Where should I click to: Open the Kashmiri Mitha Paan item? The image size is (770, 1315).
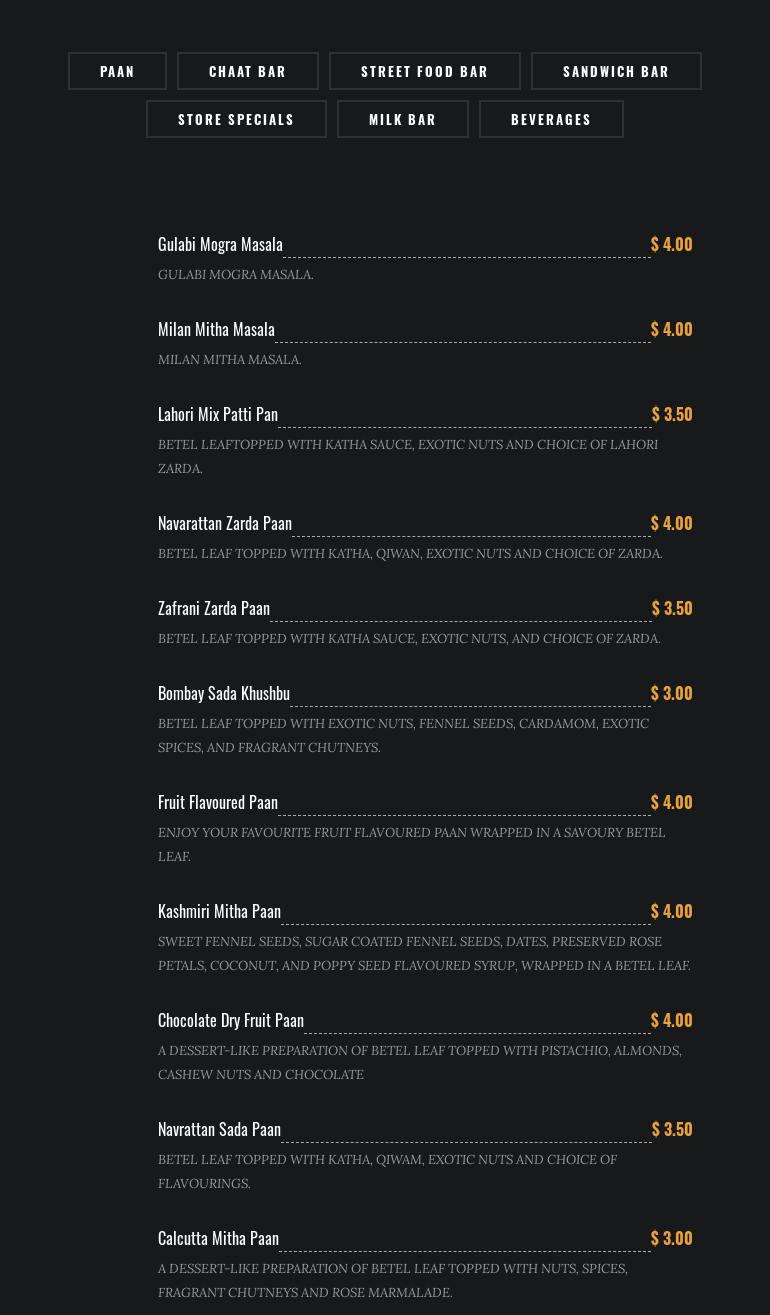point(219,911)
